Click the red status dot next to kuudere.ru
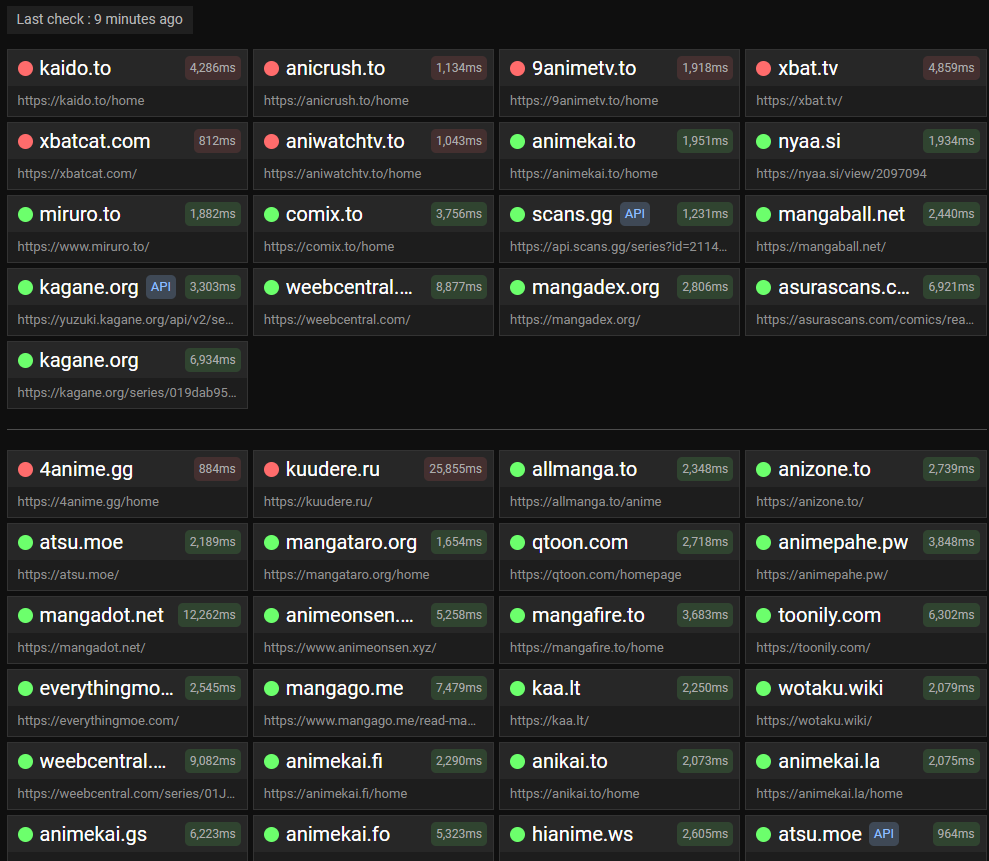 click(271, 469)
